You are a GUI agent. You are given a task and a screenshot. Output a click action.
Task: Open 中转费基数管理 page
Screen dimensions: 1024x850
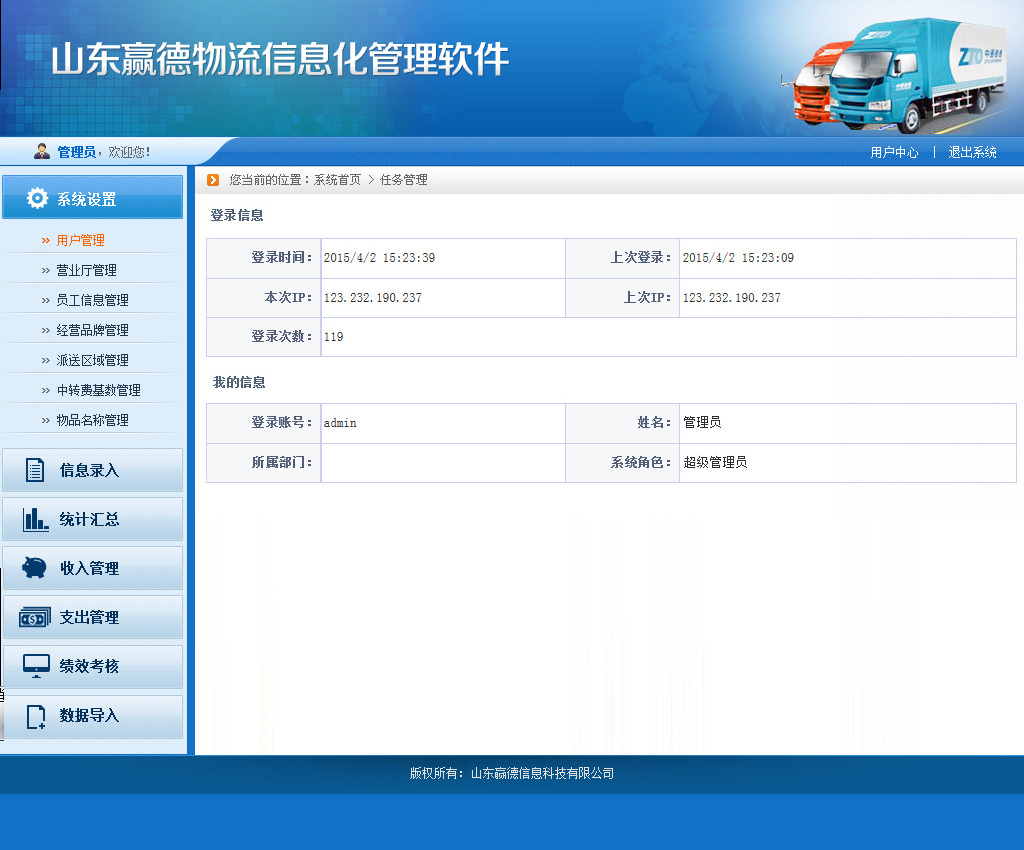click(98, 390)
